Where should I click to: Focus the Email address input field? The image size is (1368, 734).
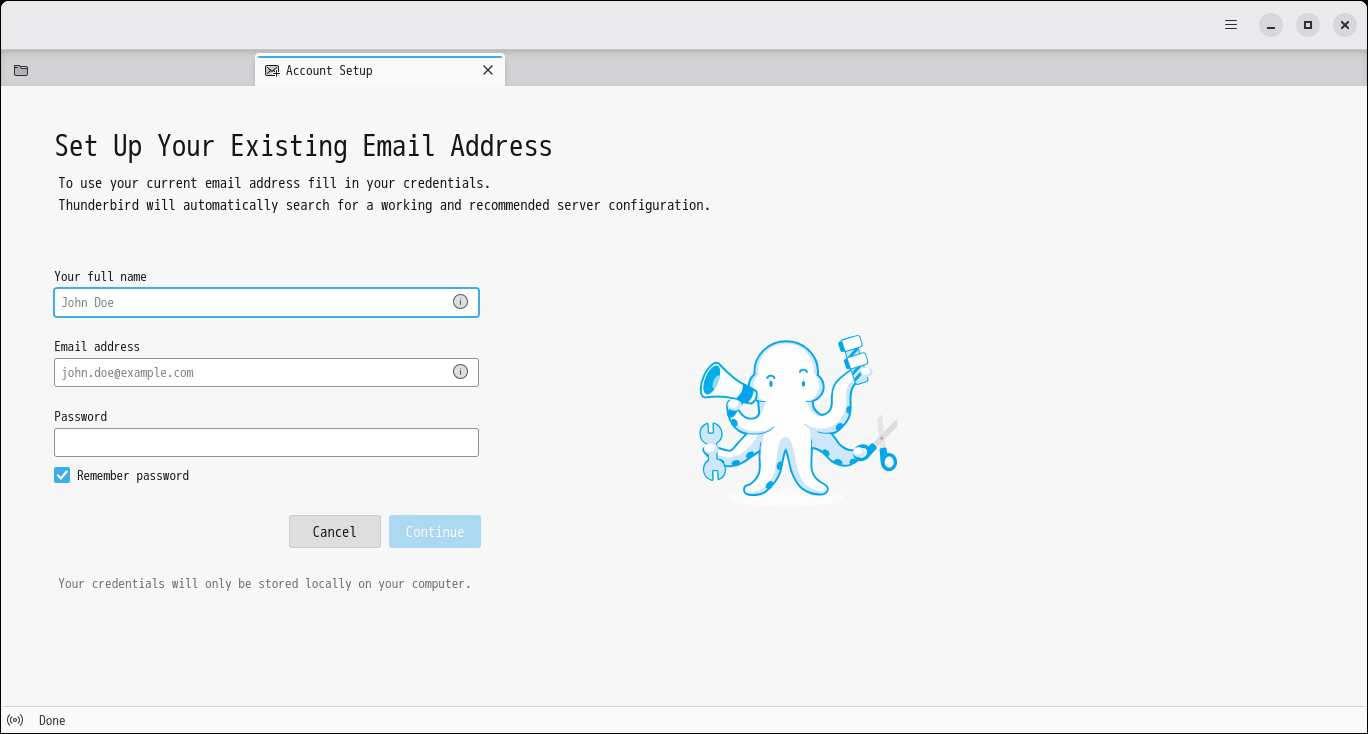[x=266, y=372]
